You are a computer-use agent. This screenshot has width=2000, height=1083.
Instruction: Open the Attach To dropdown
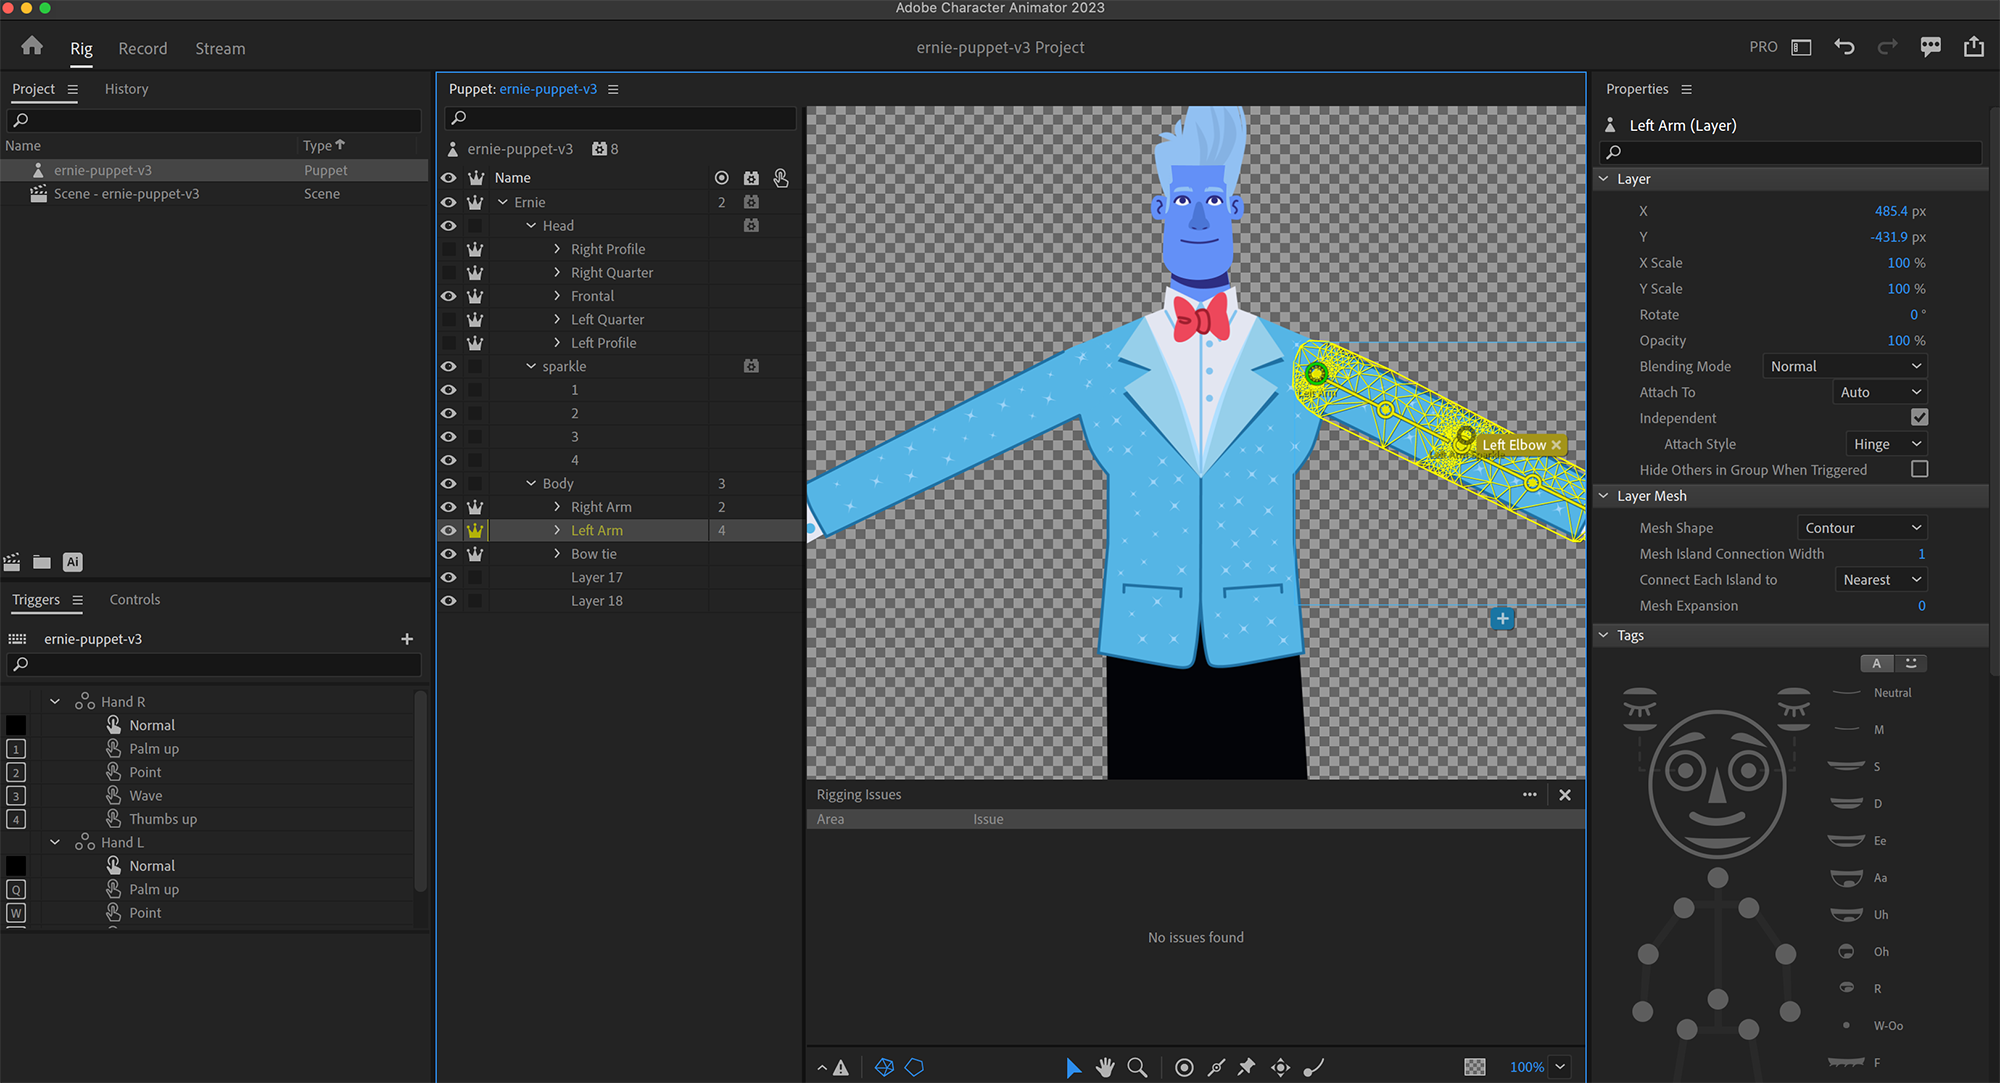1880,392
